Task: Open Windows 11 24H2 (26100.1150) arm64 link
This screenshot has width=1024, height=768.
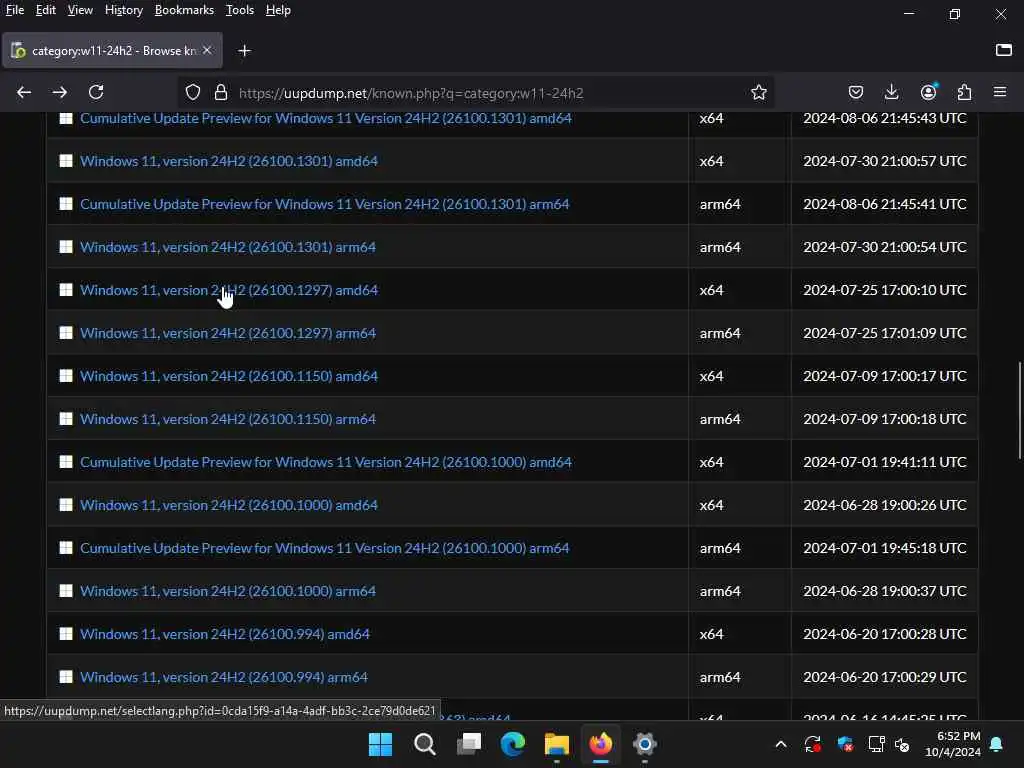Action: coord(228,419)
